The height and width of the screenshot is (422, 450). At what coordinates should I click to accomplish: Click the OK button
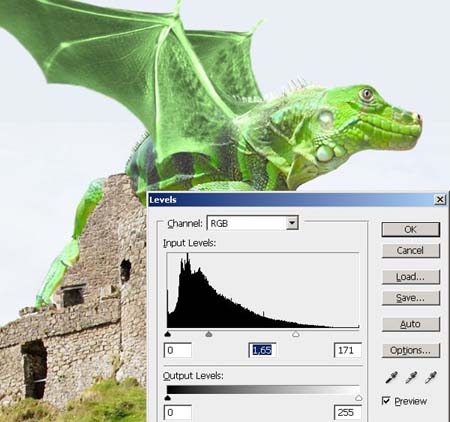pos(411,229)
